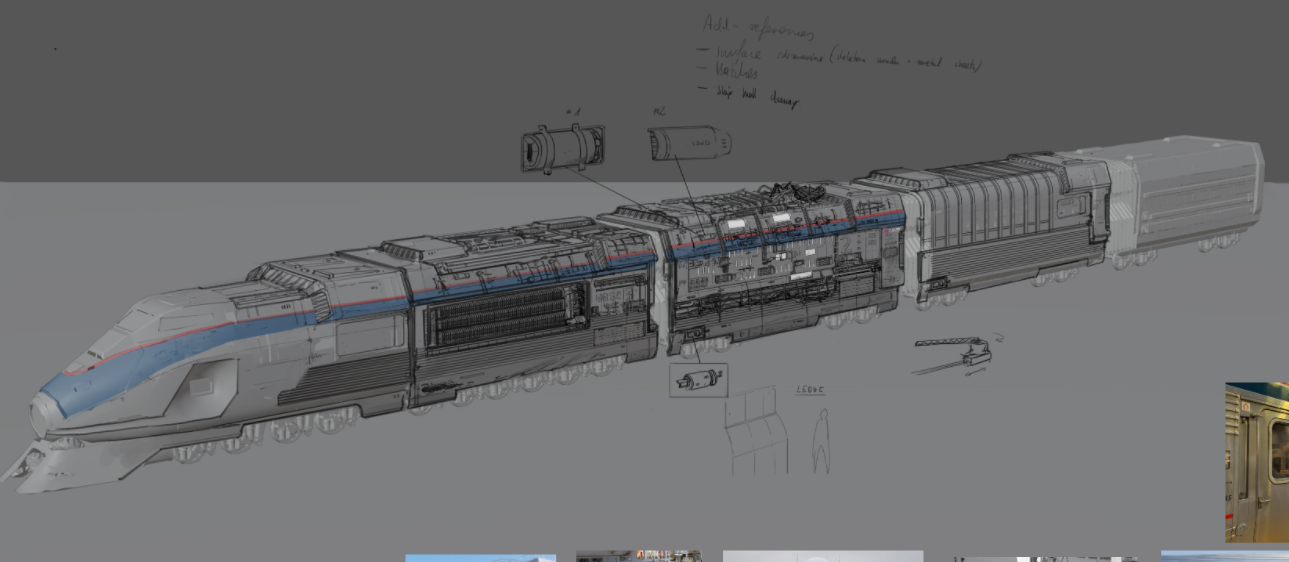Click the rightmost bottom reference thumbnail
Screen dimensions: 1289x562
tap(1224, 556)
